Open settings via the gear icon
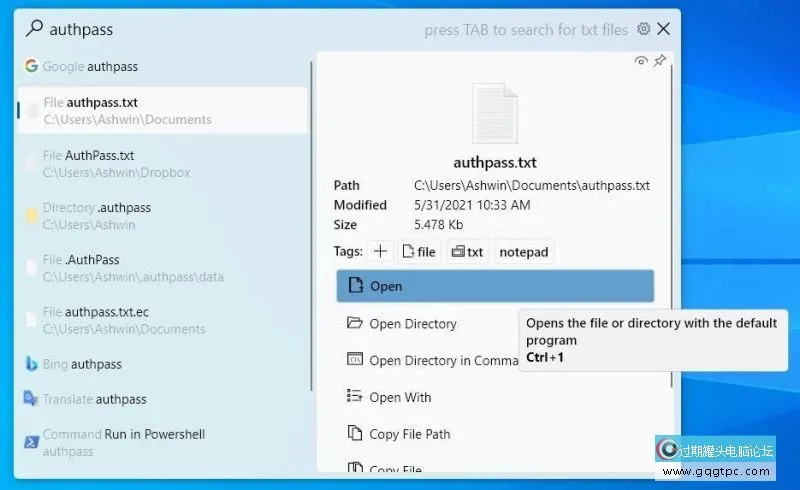Viewport: 800px width, 490px height. (644, 29)
